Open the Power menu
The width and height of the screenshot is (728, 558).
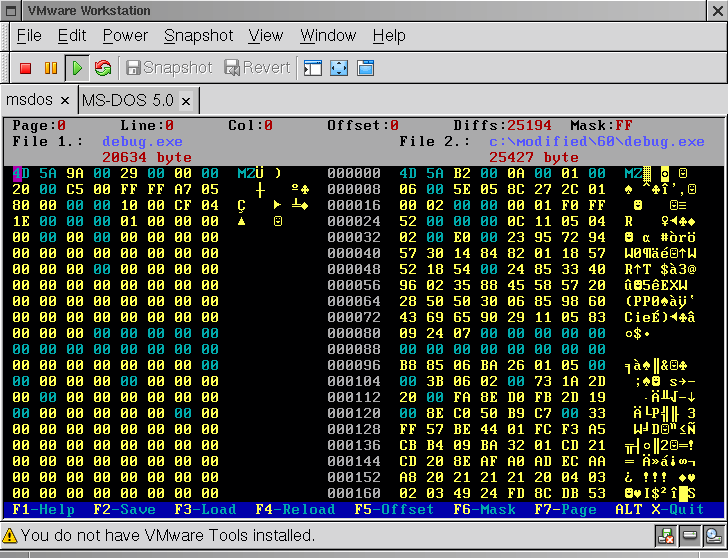point(125,36)
